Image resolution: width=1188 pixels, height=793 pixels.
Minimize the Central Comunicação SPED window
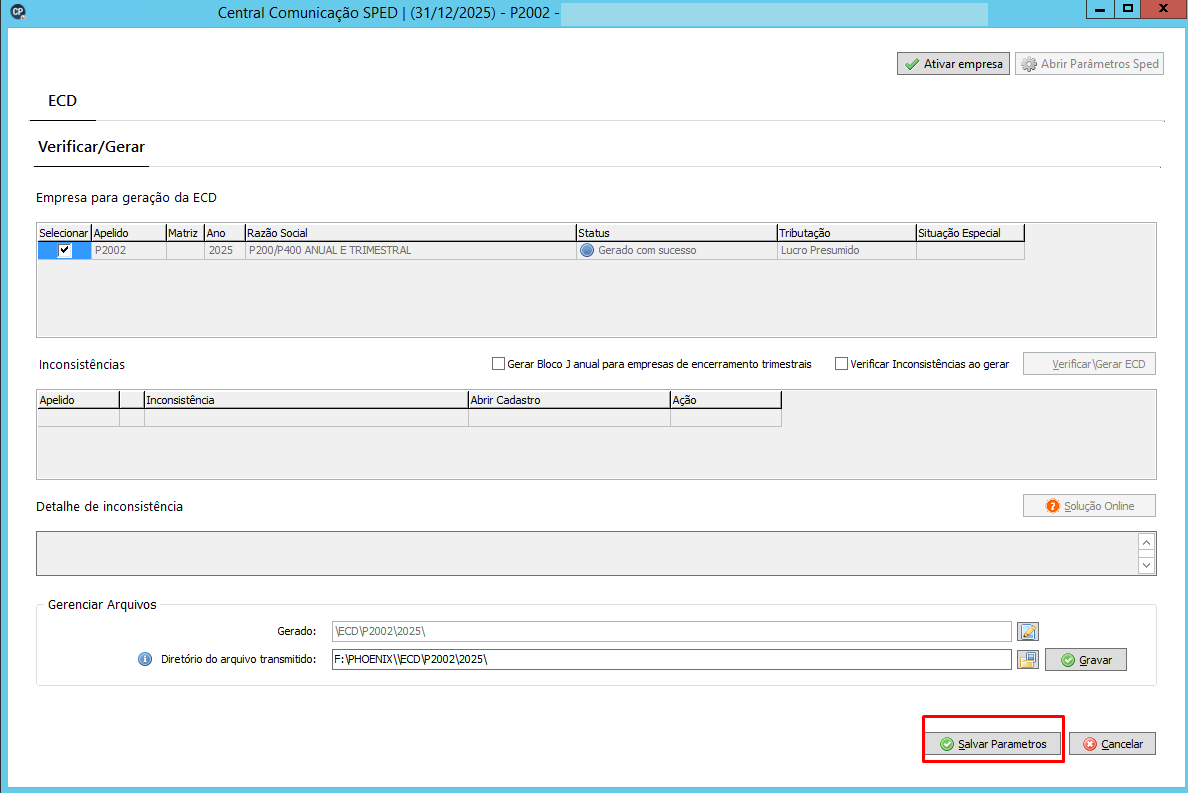coord(1100,9)
